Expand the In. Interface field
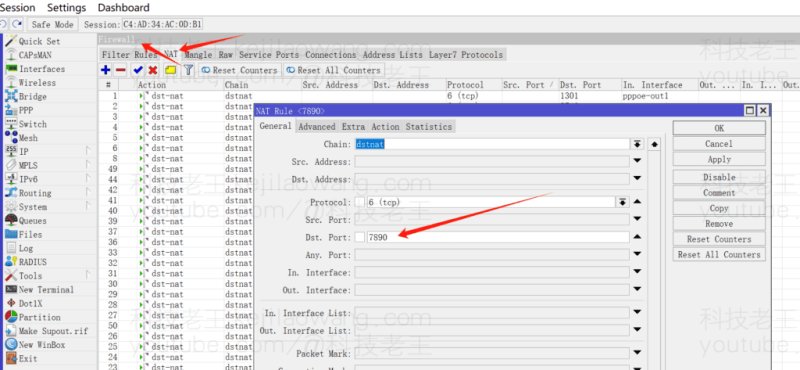The width and height of the screenshot is (800, 370). tap(637, 272)
